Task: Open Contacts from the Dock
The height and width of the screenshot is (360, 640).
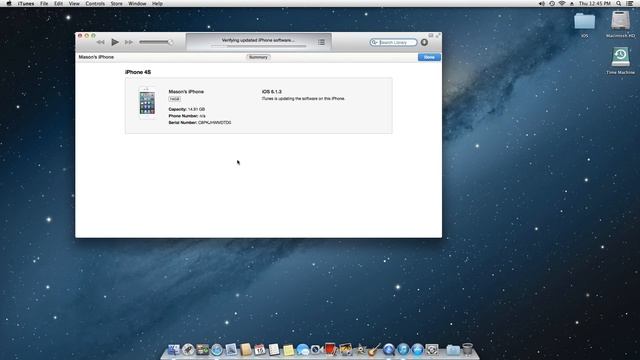Action: [x=245, y=349]
